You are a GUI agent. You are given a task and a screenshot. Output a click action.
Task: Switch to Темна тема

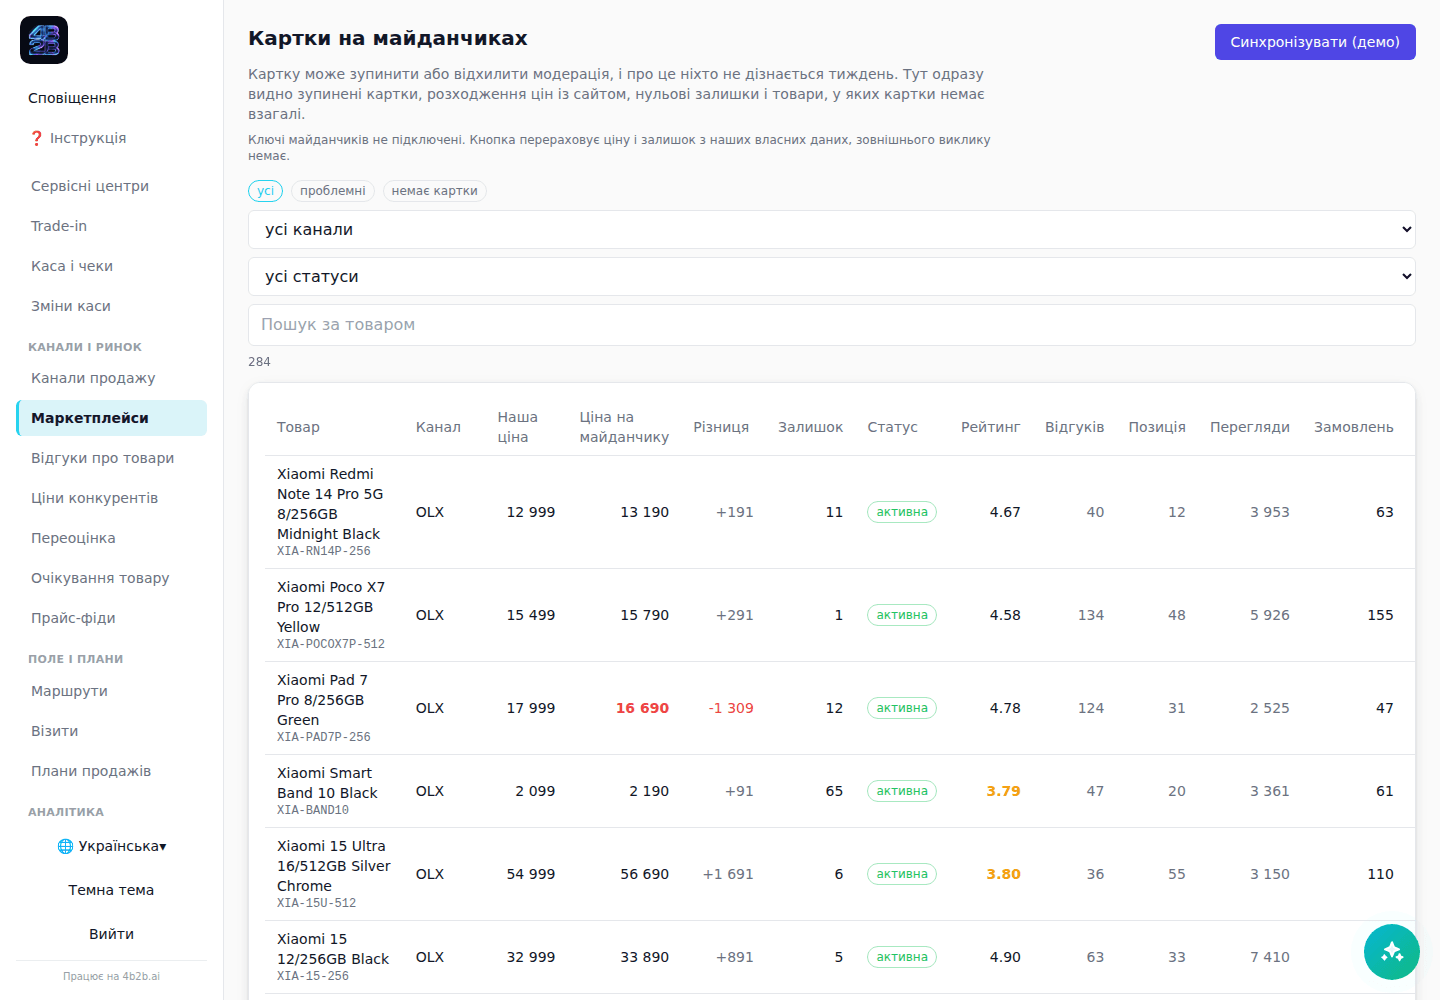pos(111,890)
